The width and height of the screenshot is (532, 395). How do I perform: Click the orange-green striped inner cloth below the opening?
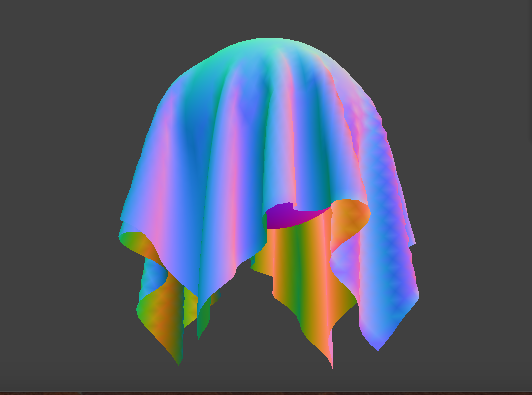coord(299,271)
